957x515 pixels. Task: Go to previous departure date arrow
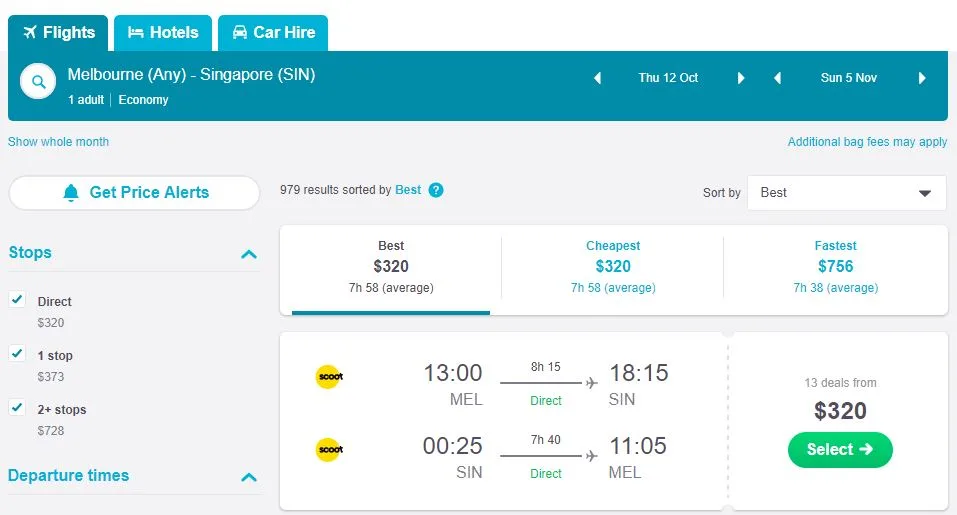click(598, 78)
